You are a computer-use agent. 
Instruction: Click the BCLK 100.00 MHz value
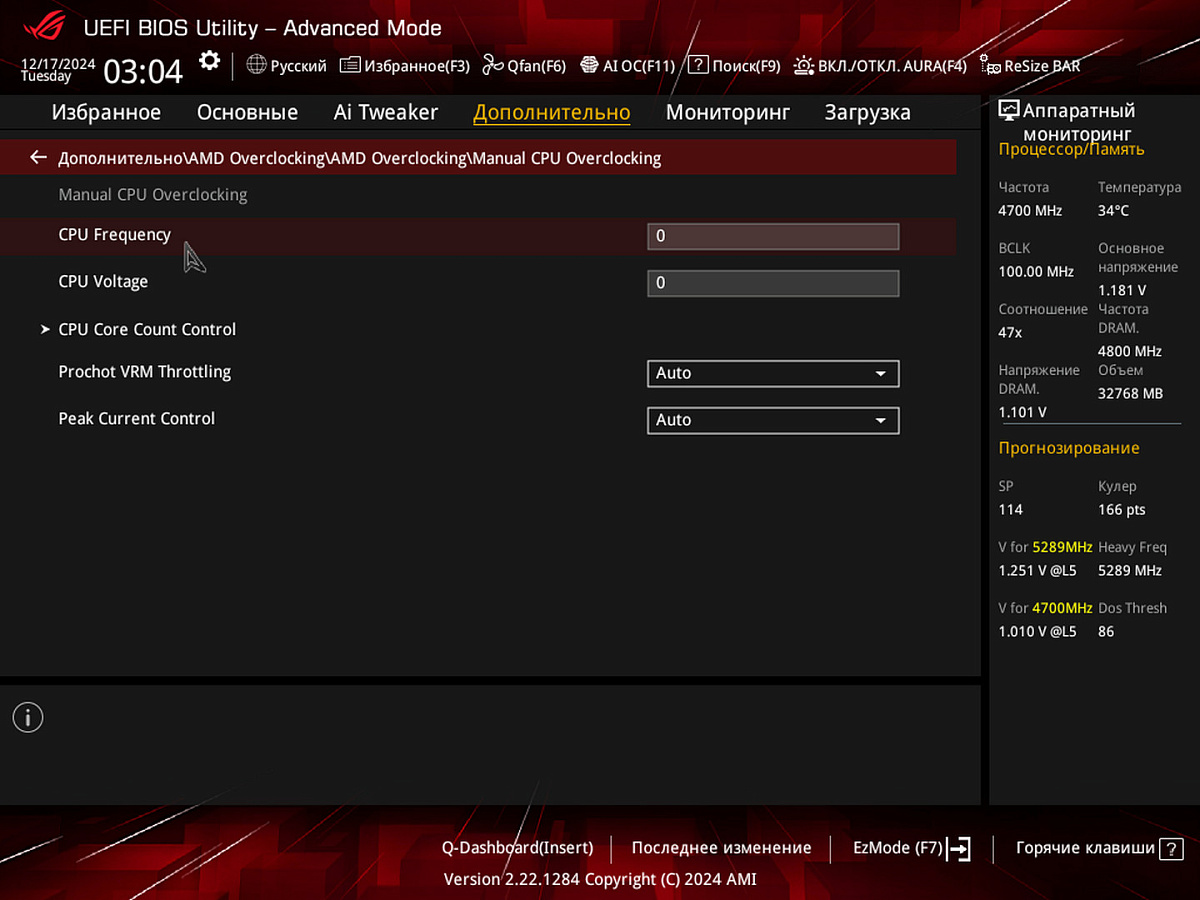point(1036,272)
